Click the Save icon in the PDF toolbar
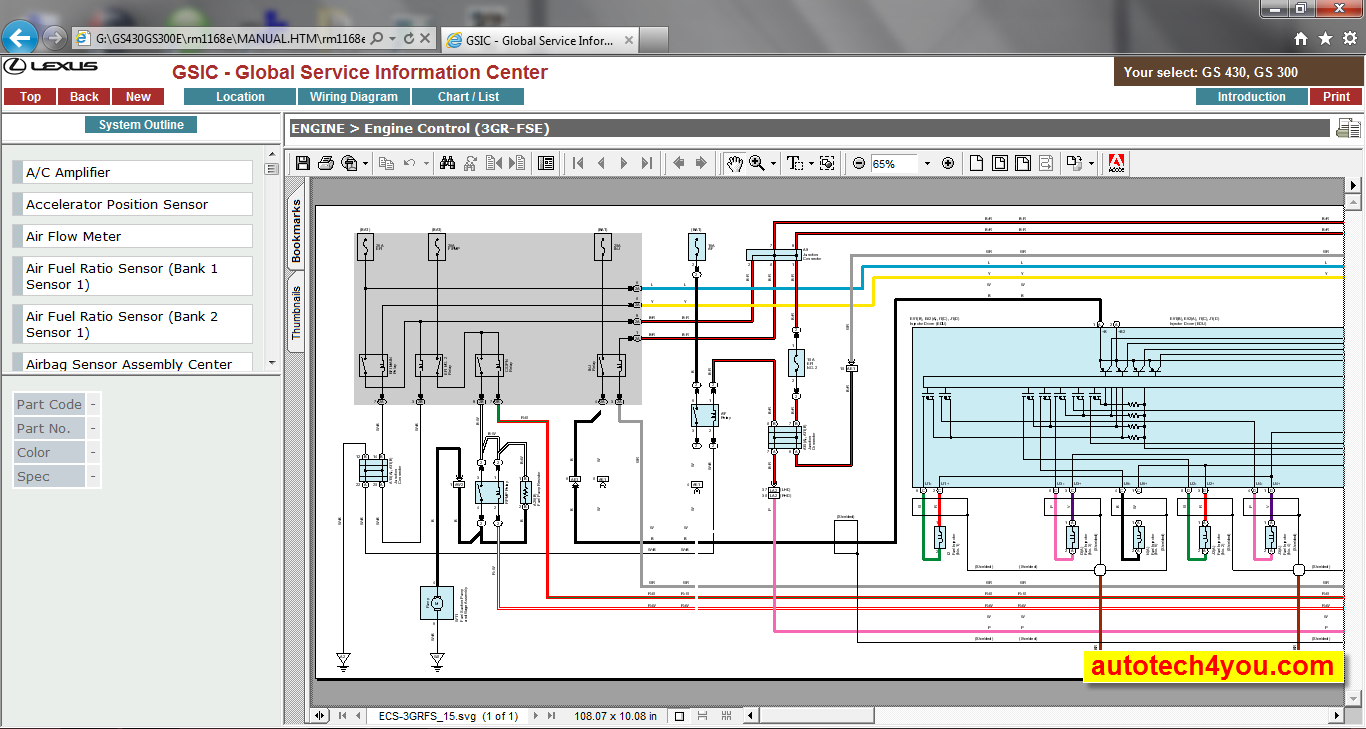Image resolution: width=1366 pixels, height=729 pixels. [303, 163]
